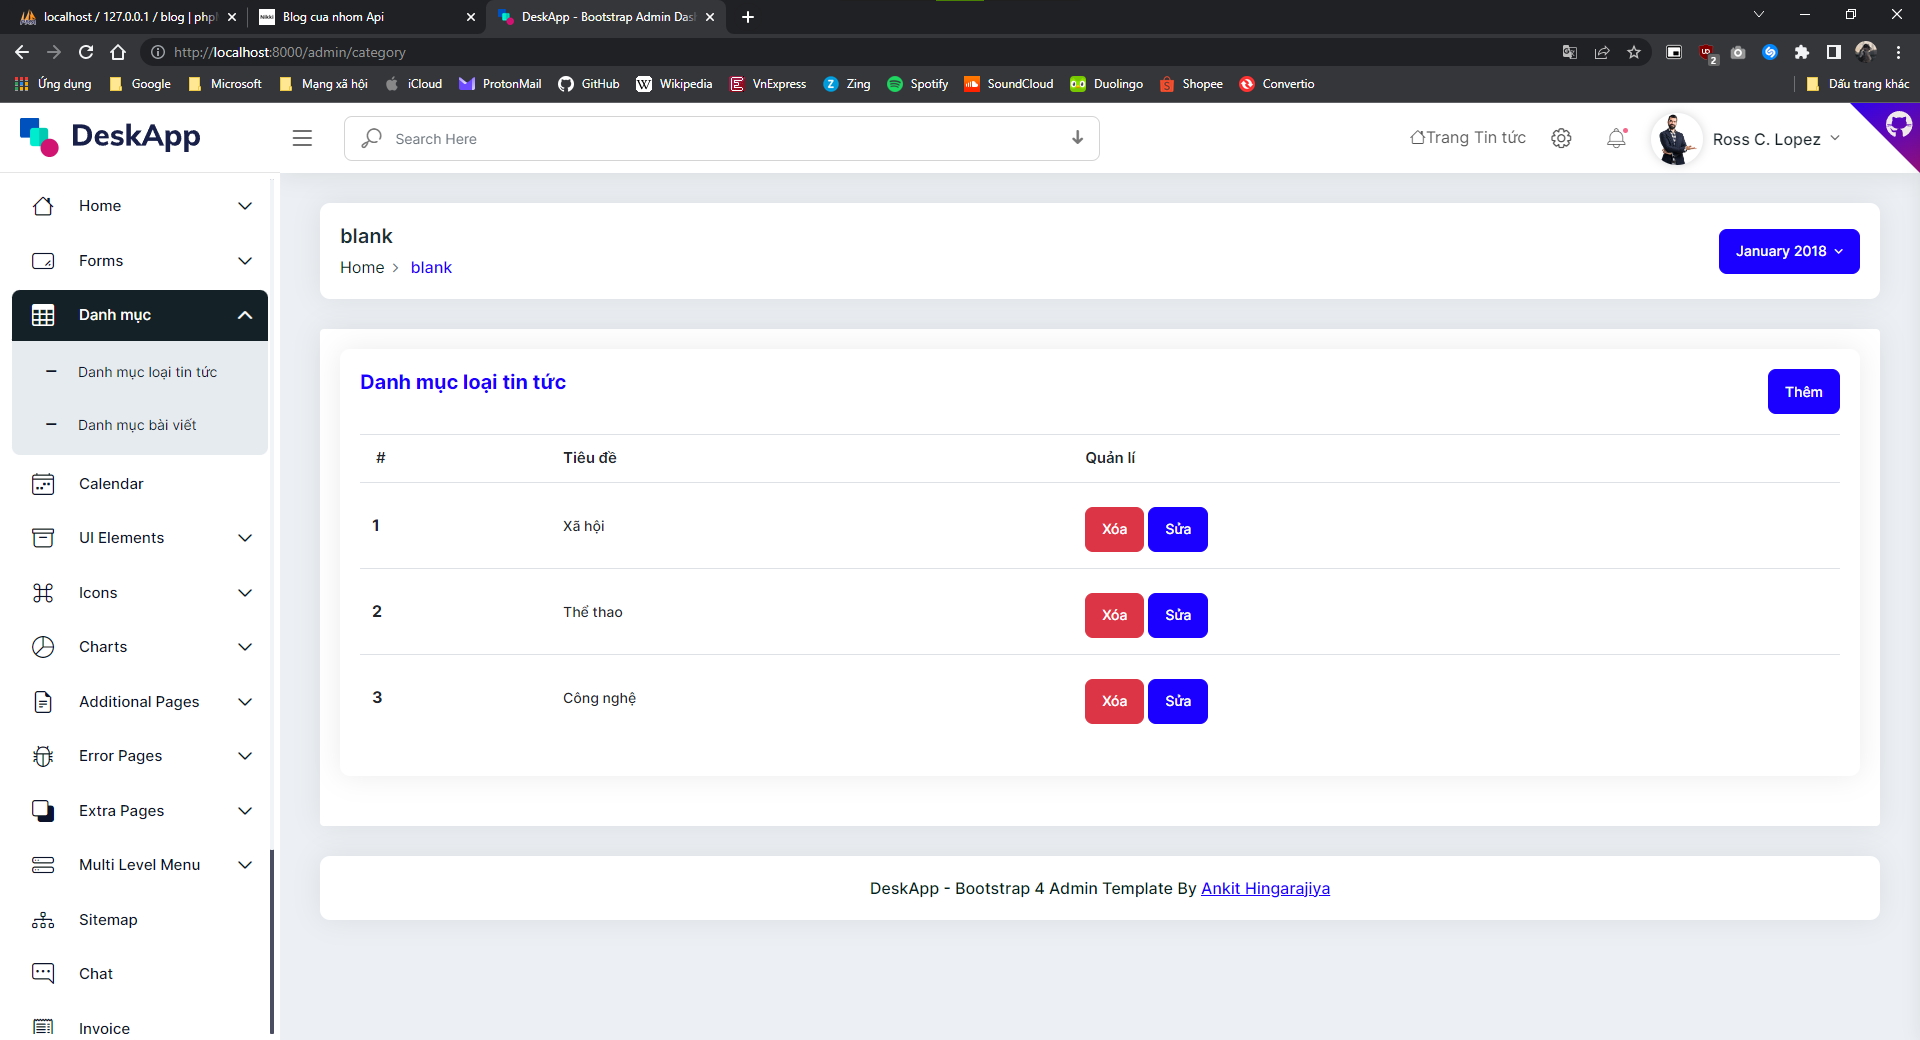This screenshot has height=1040, width=1920.
Task: Click the Home breadcrumb link
Action: pyautogui.click(x=362, y=267)
